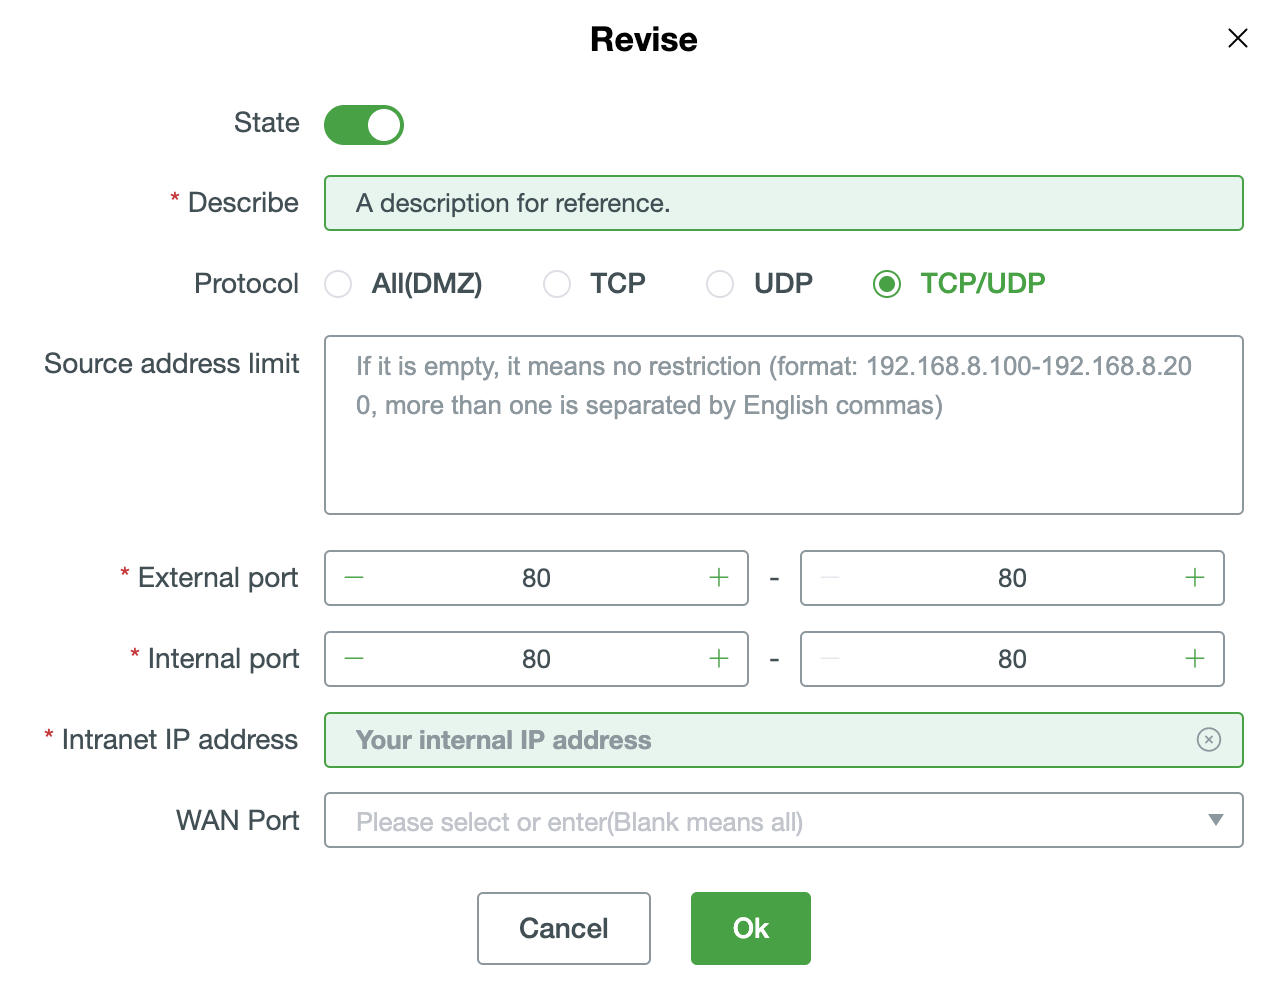Close the Revise dialog with X
Image resolution: width=1288 pixels, height=1000 pixels.
(x=1237, y=39)
